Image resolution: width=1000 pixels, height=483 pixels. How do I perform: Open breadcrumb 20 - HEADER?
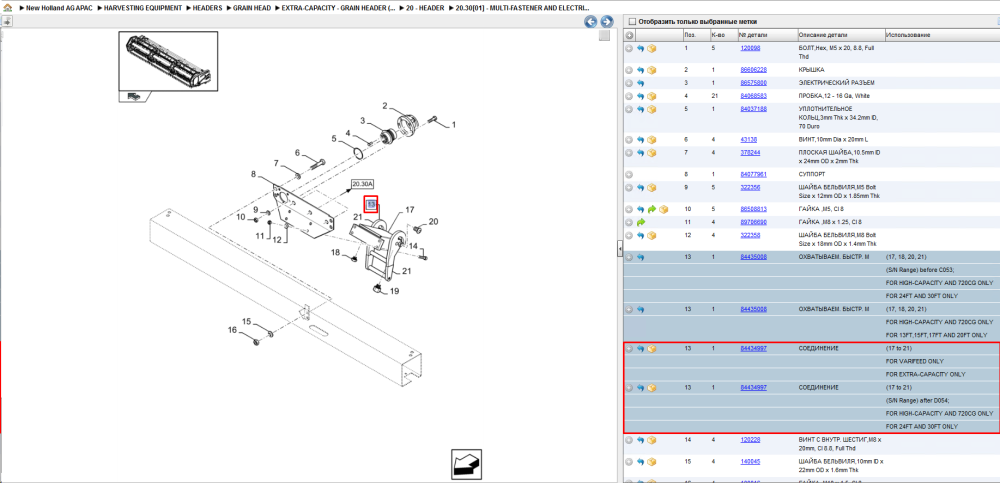(423, 8)
